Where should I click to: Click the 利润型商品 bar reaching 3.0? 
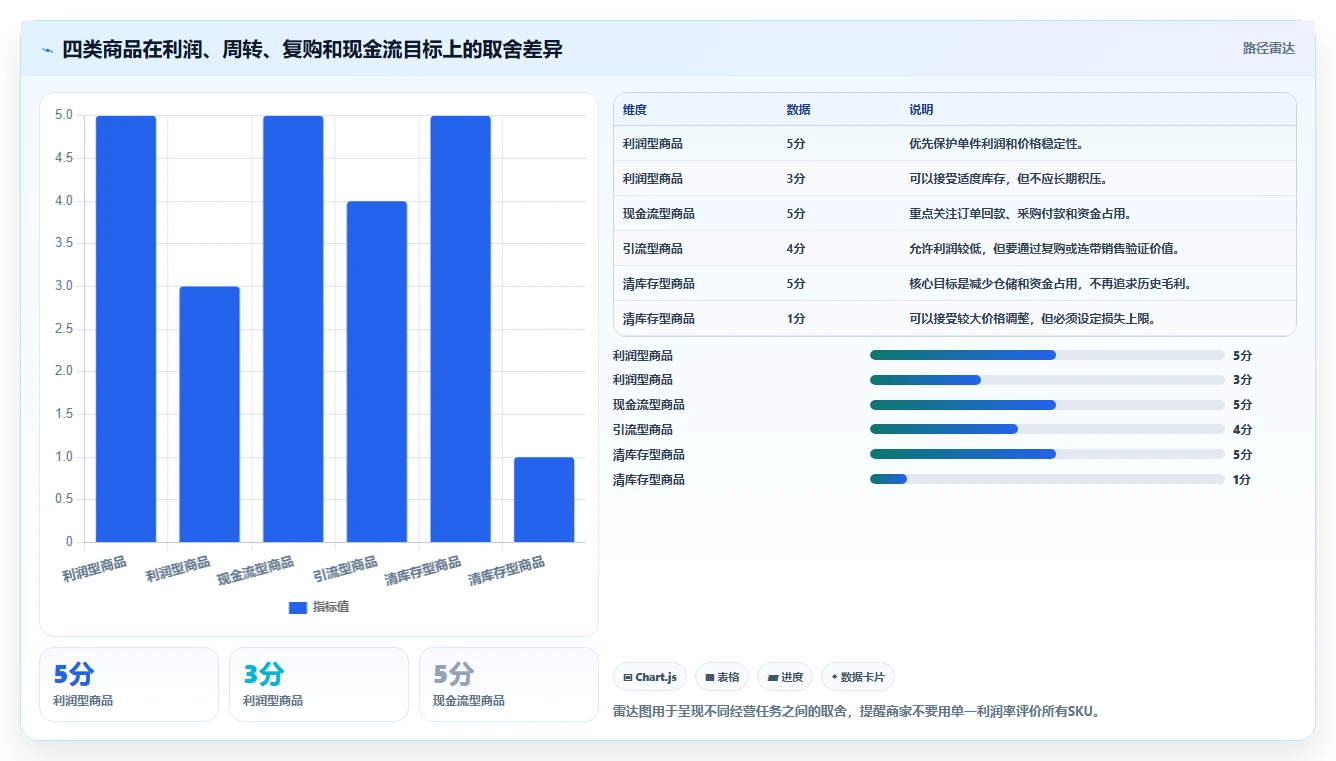point(210,414)
